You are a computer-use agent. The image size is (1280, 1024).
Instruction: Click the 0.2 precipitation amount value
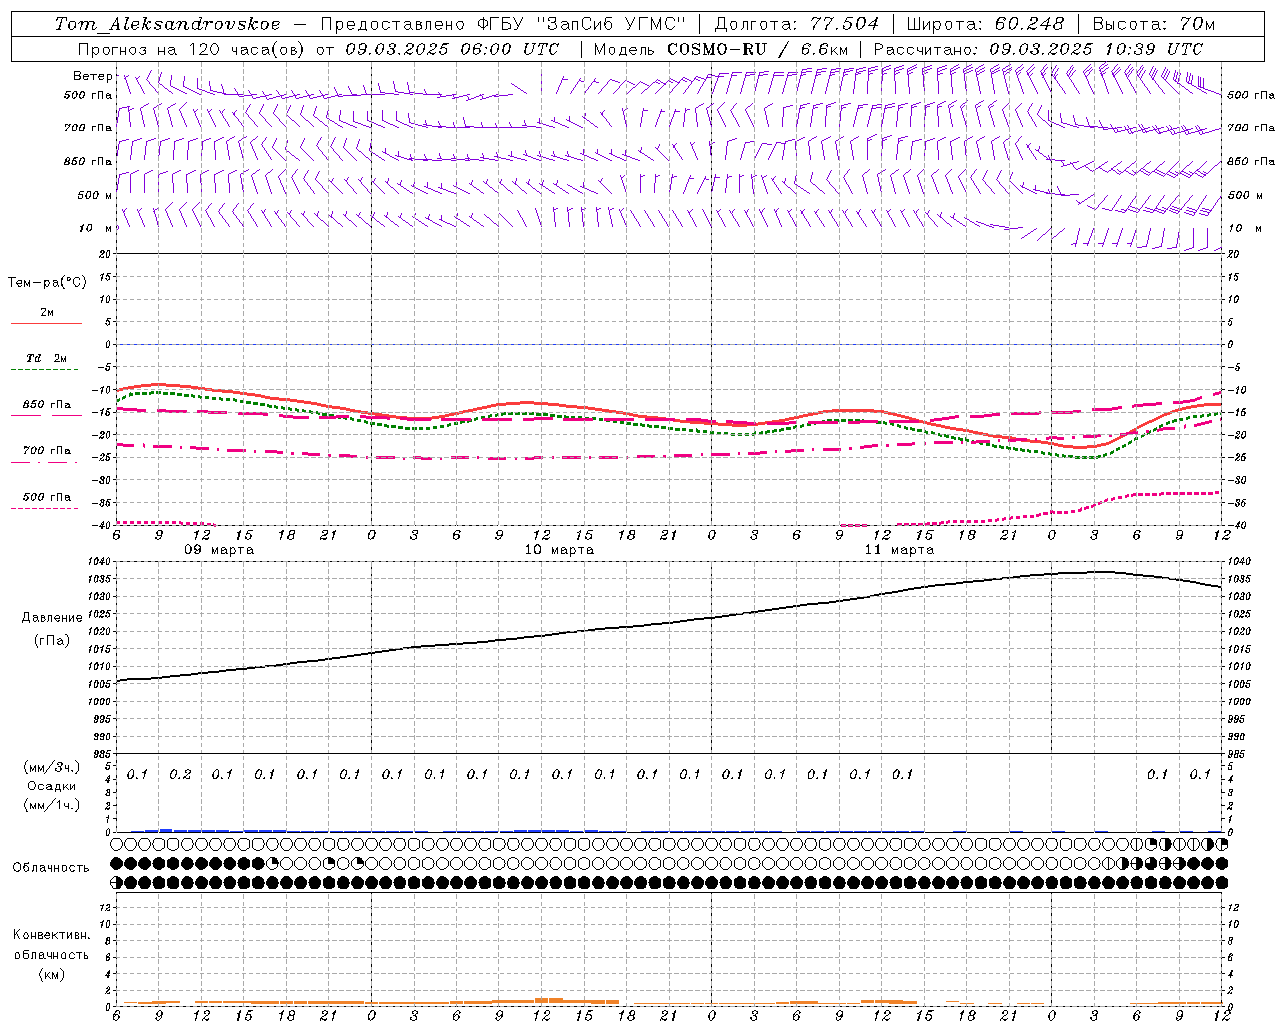[180, 775]
